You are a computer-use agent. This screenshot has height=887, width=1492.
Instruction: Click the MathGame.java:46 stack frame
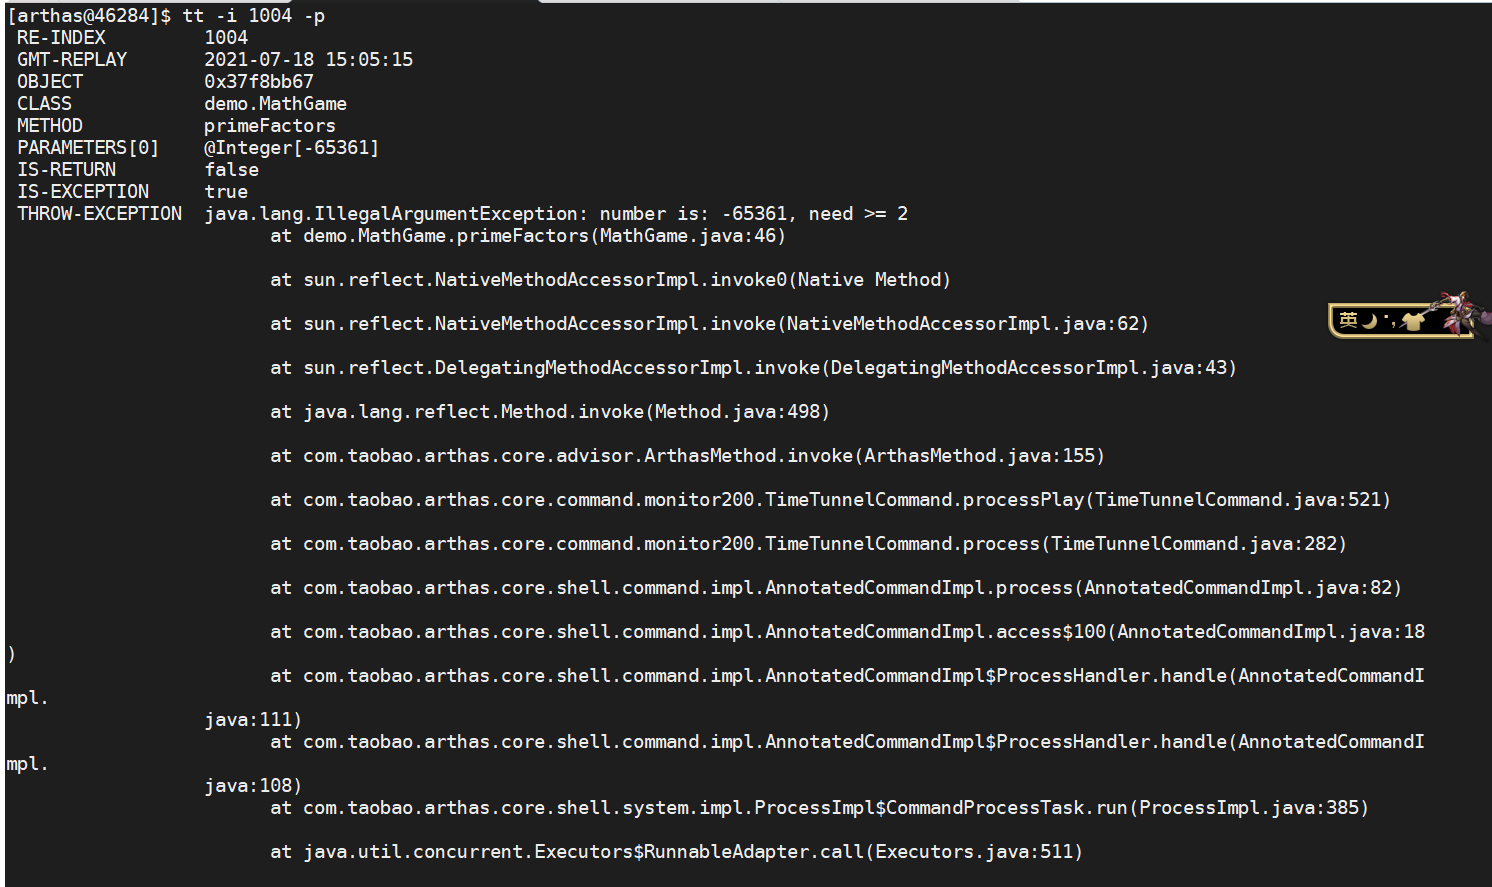coord(528,235)
